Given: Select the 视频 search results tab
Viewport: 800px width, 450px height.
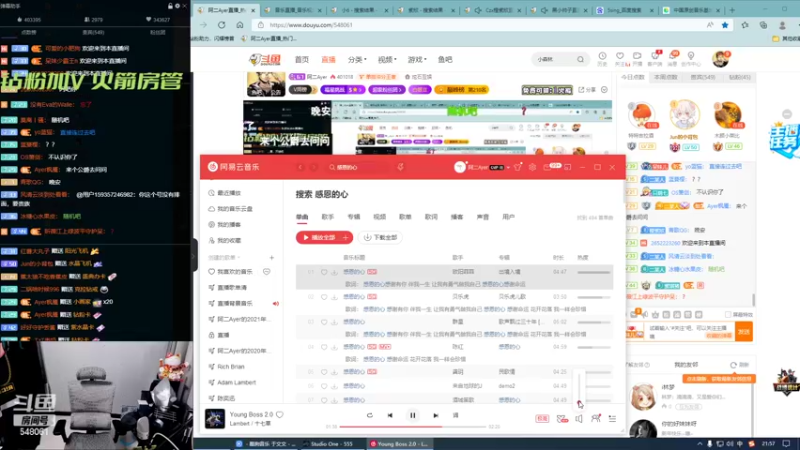Looking at the screenshot, I should coord(379,217).
